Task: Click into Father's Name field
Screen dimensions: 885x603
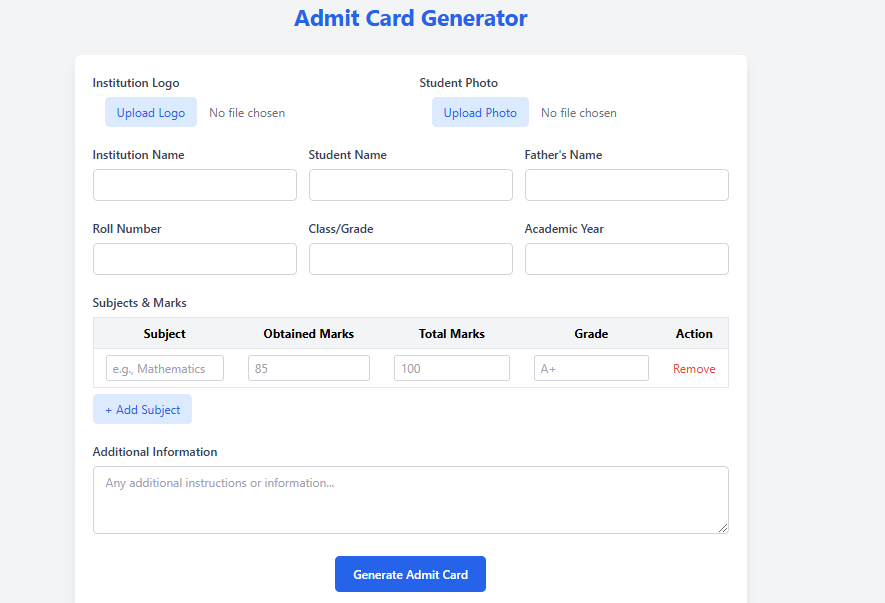Action: click(627, 185)
